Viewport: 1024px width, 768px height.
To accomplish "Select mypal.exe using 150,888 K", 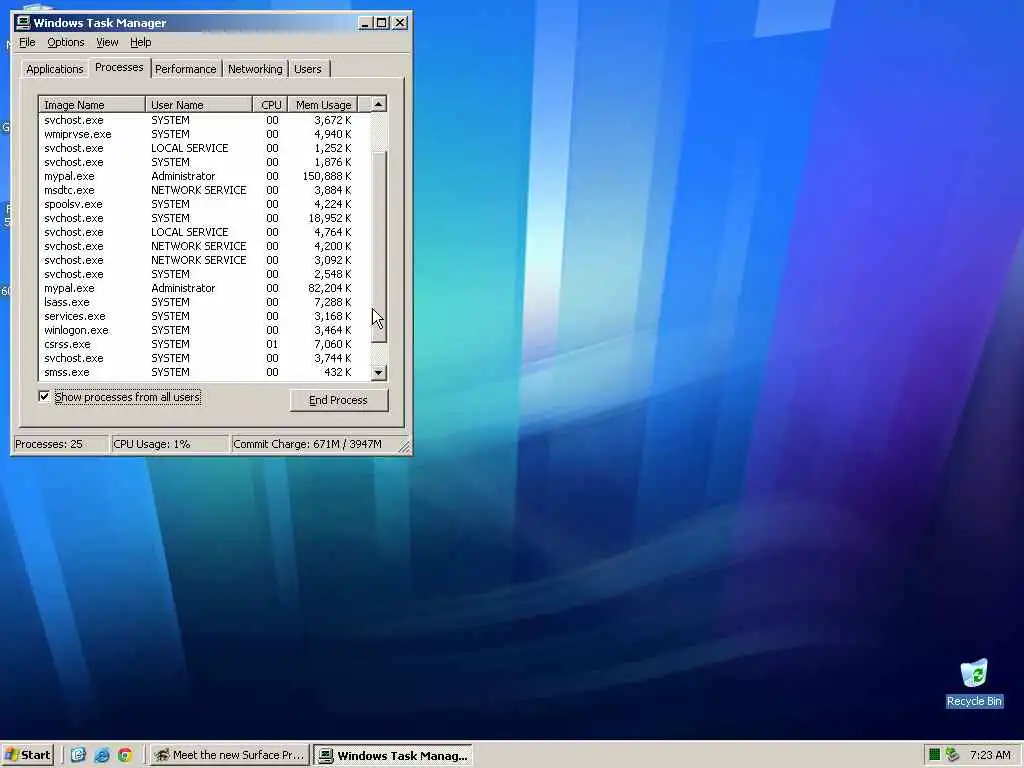I will point(204,176).
